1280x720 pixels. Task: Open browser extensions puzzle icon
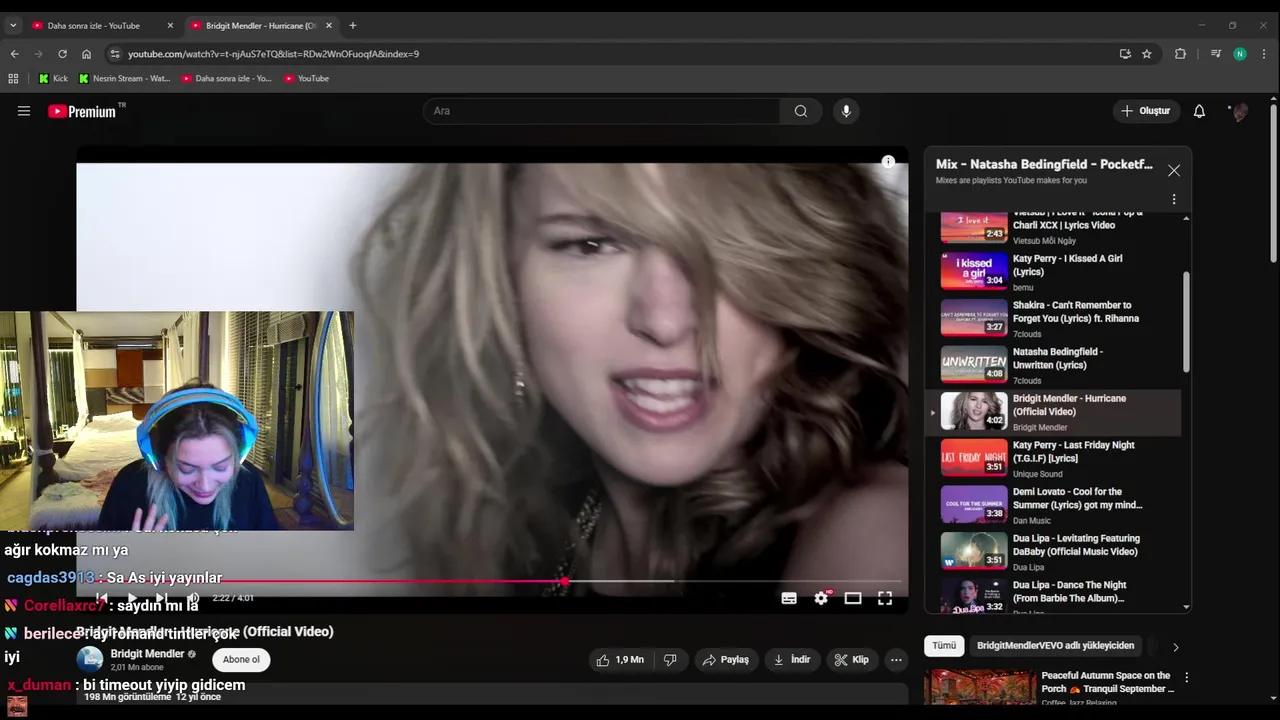click(x=1180, y=54)
